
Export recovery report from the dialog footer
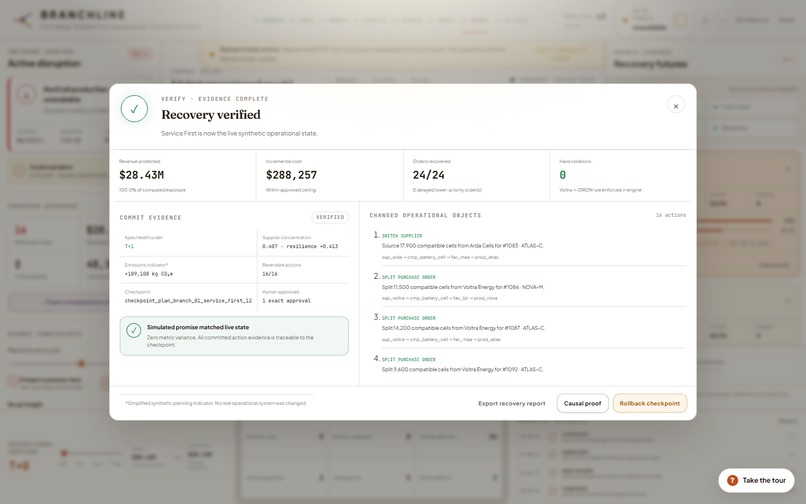pos(511,403)
